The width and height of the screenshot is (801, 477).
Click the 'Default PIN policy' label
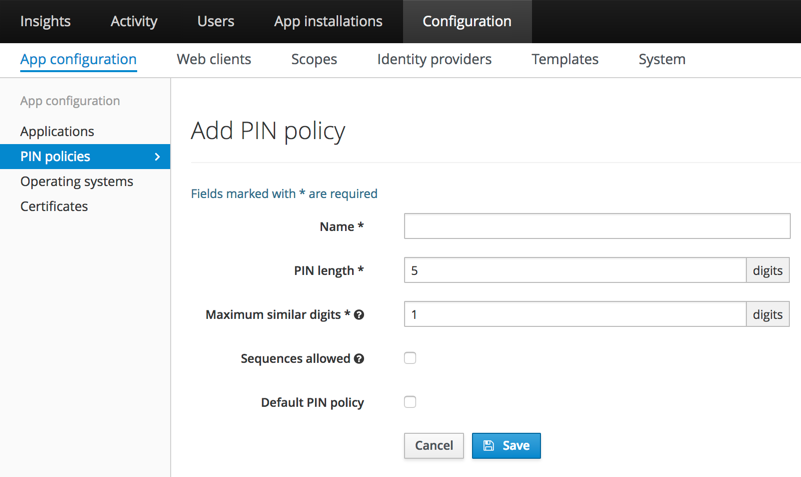tap(312, 403)
